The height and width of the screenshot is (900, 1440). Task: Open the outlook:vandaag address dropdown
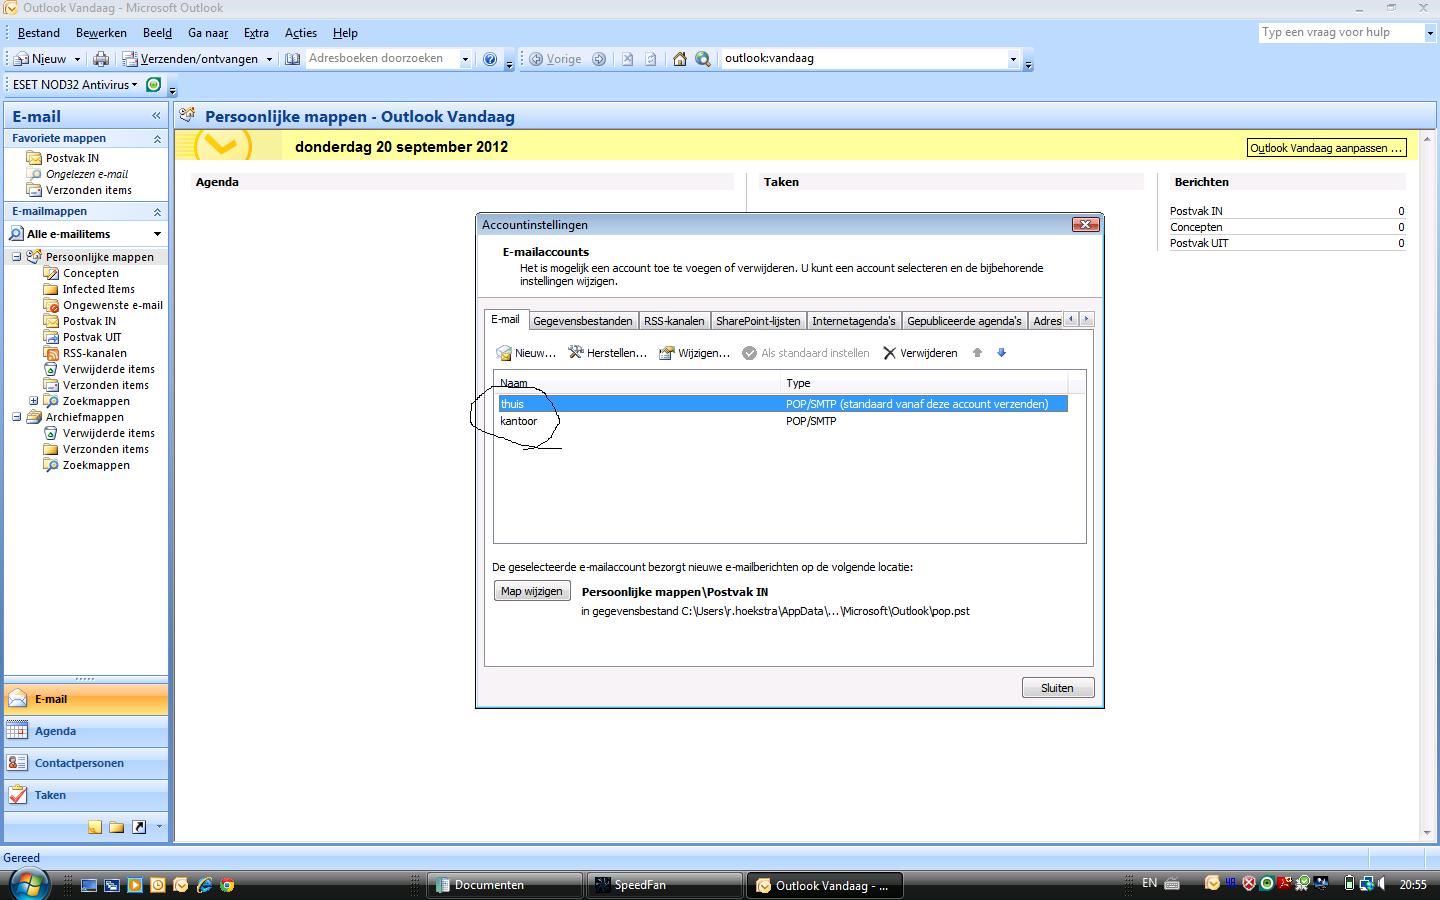(x=1013, y=59)
